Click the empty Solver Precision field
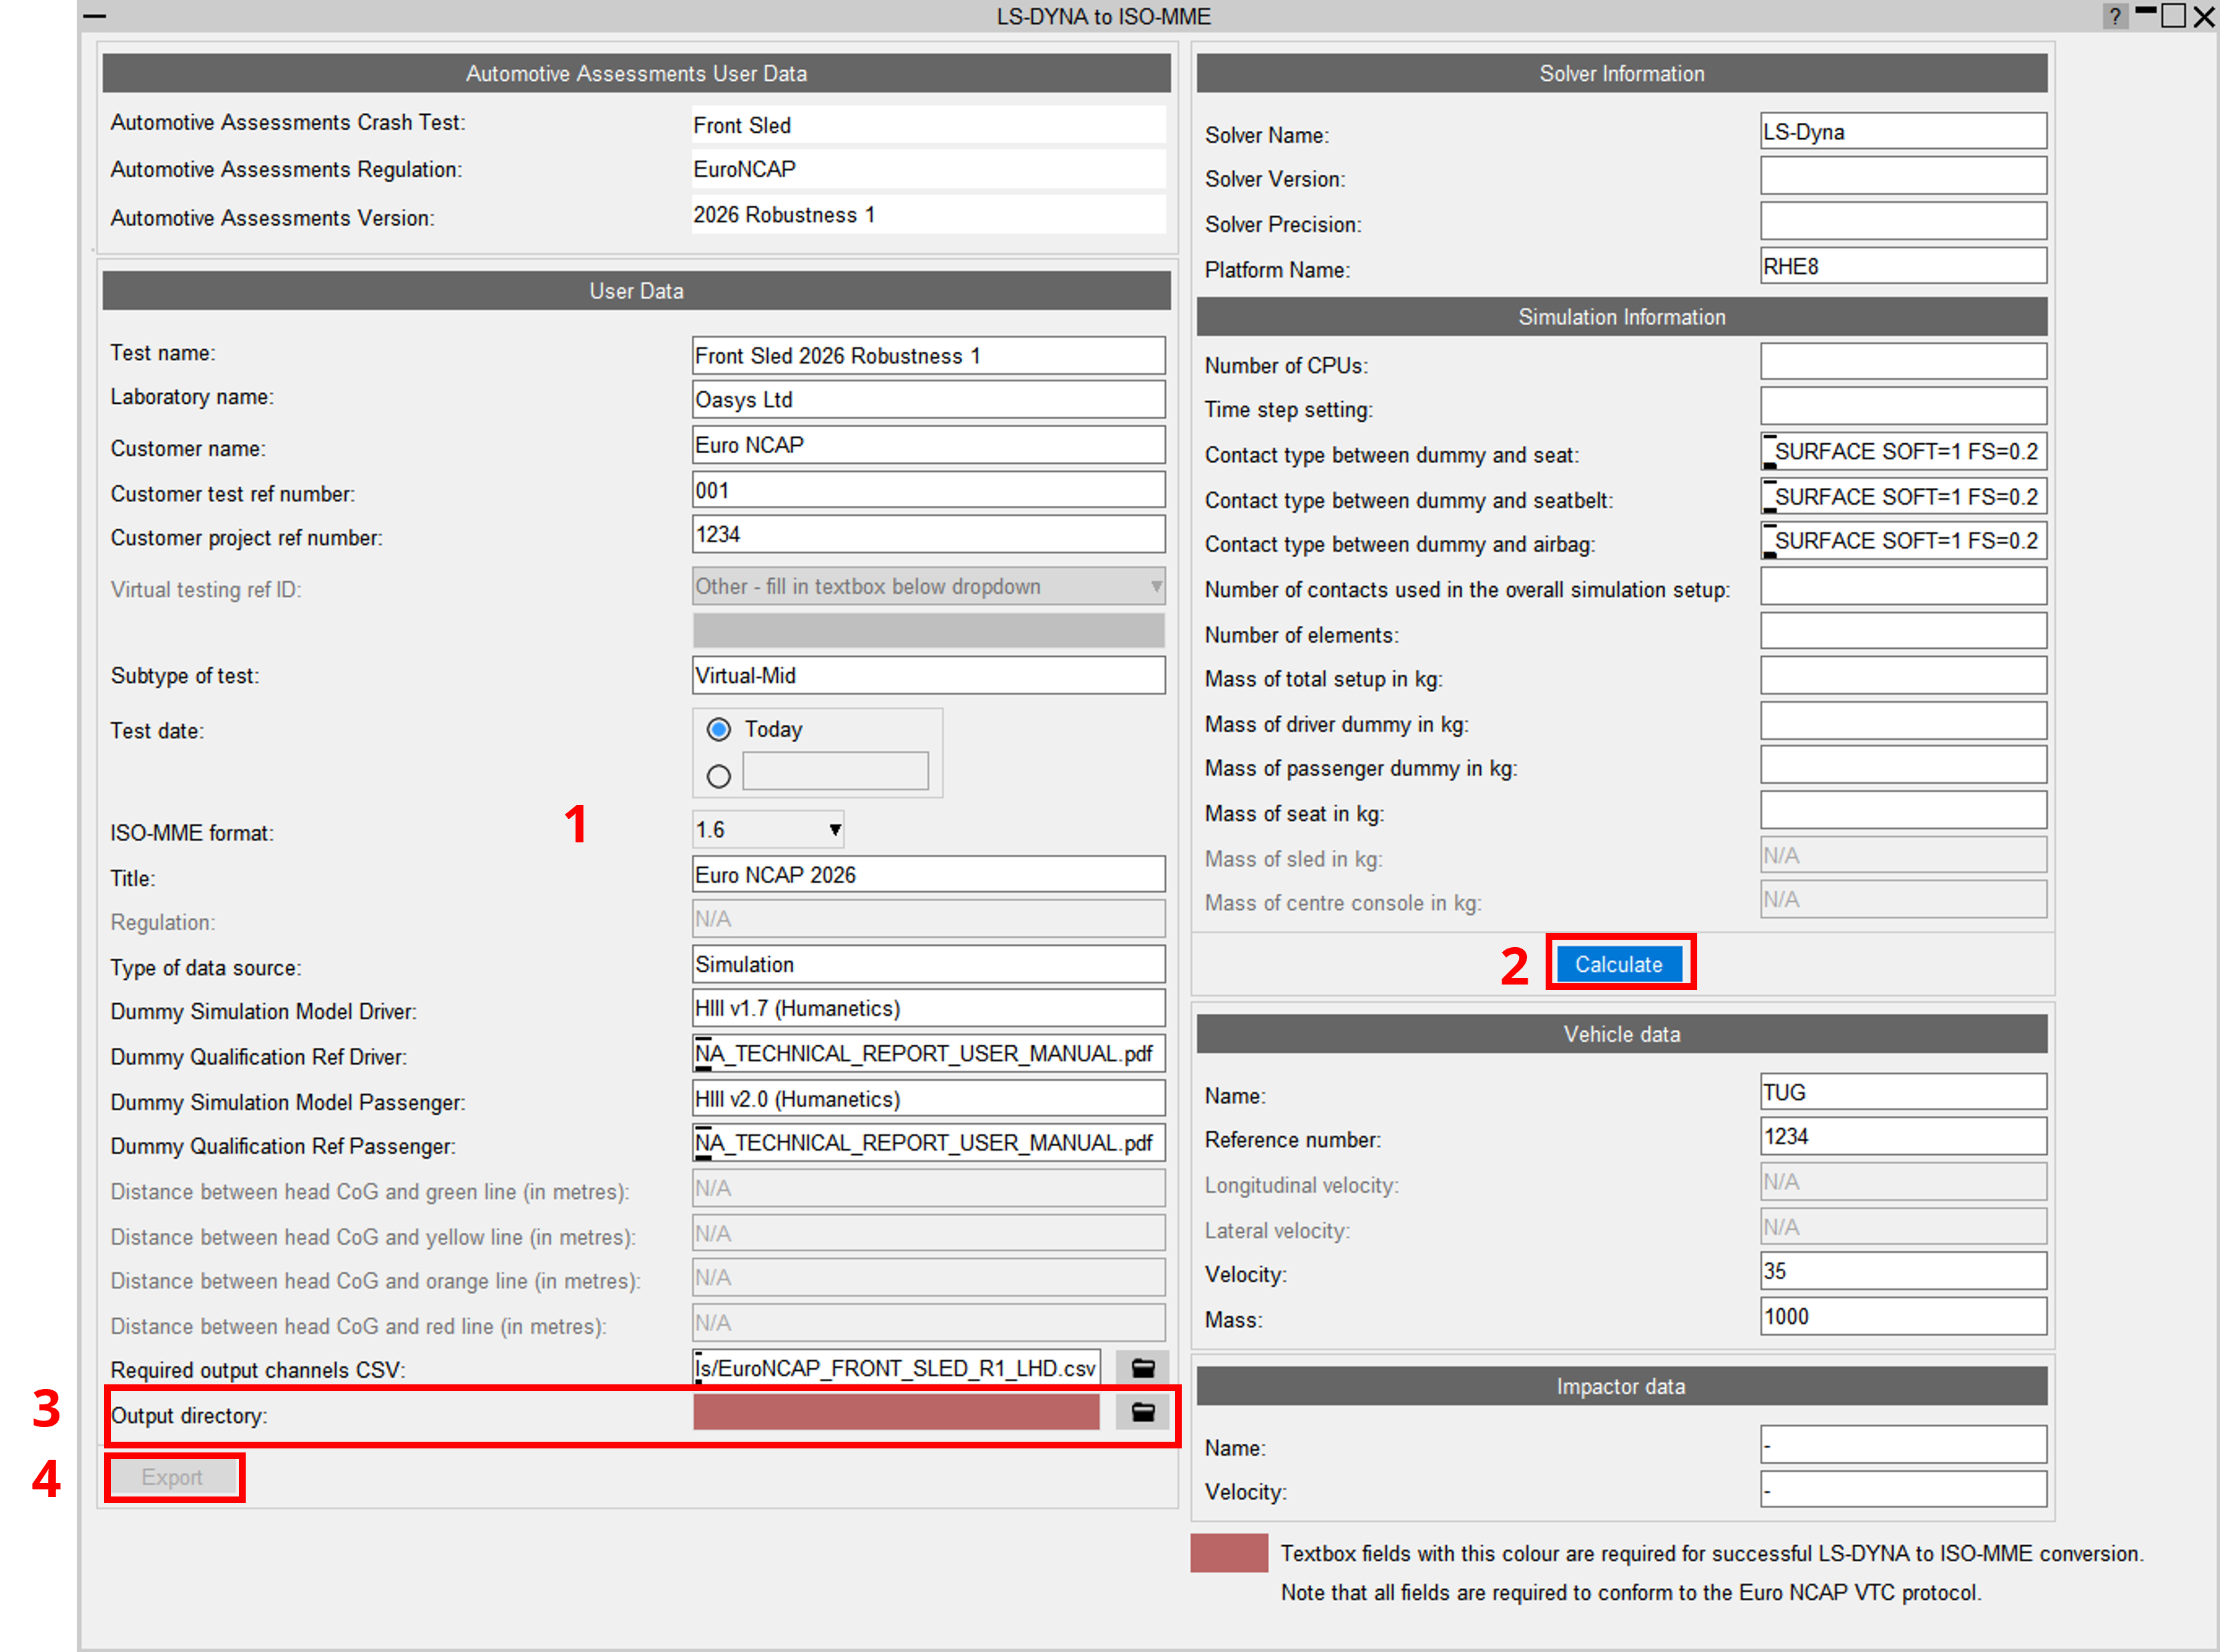 coord(1904,221)
